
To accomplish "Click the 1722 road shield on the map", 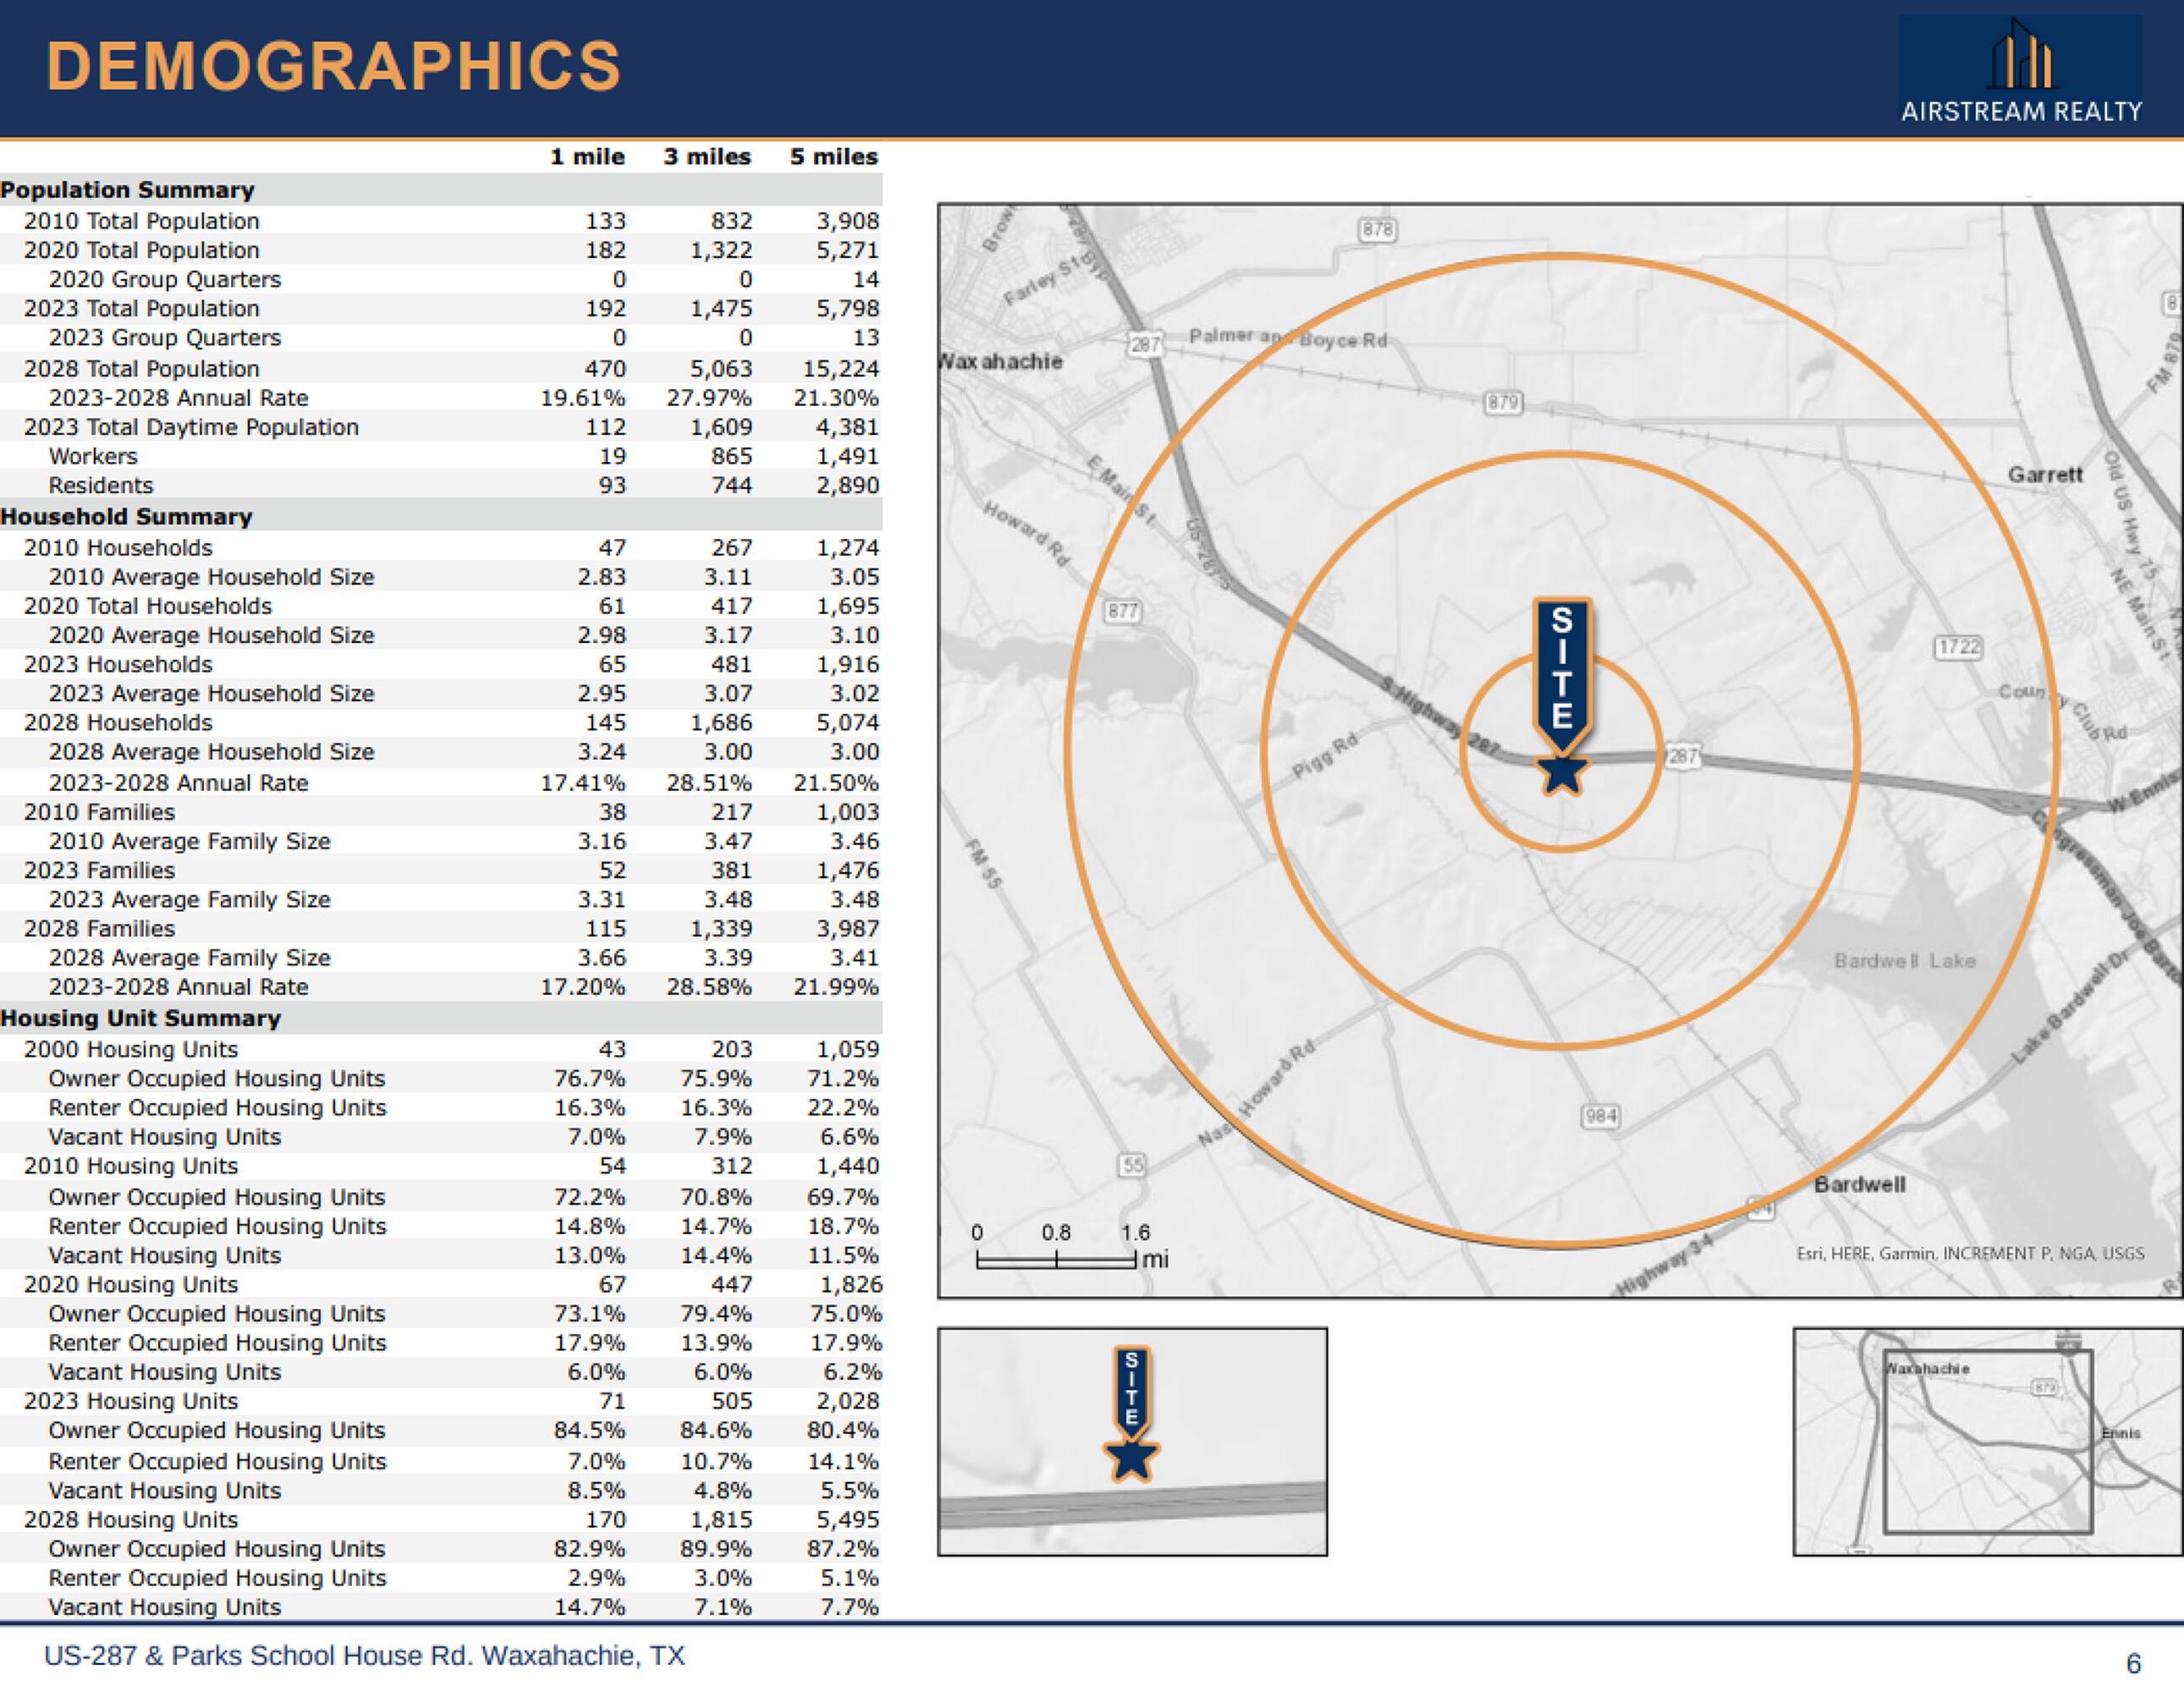I will (x=1957, y=647).
